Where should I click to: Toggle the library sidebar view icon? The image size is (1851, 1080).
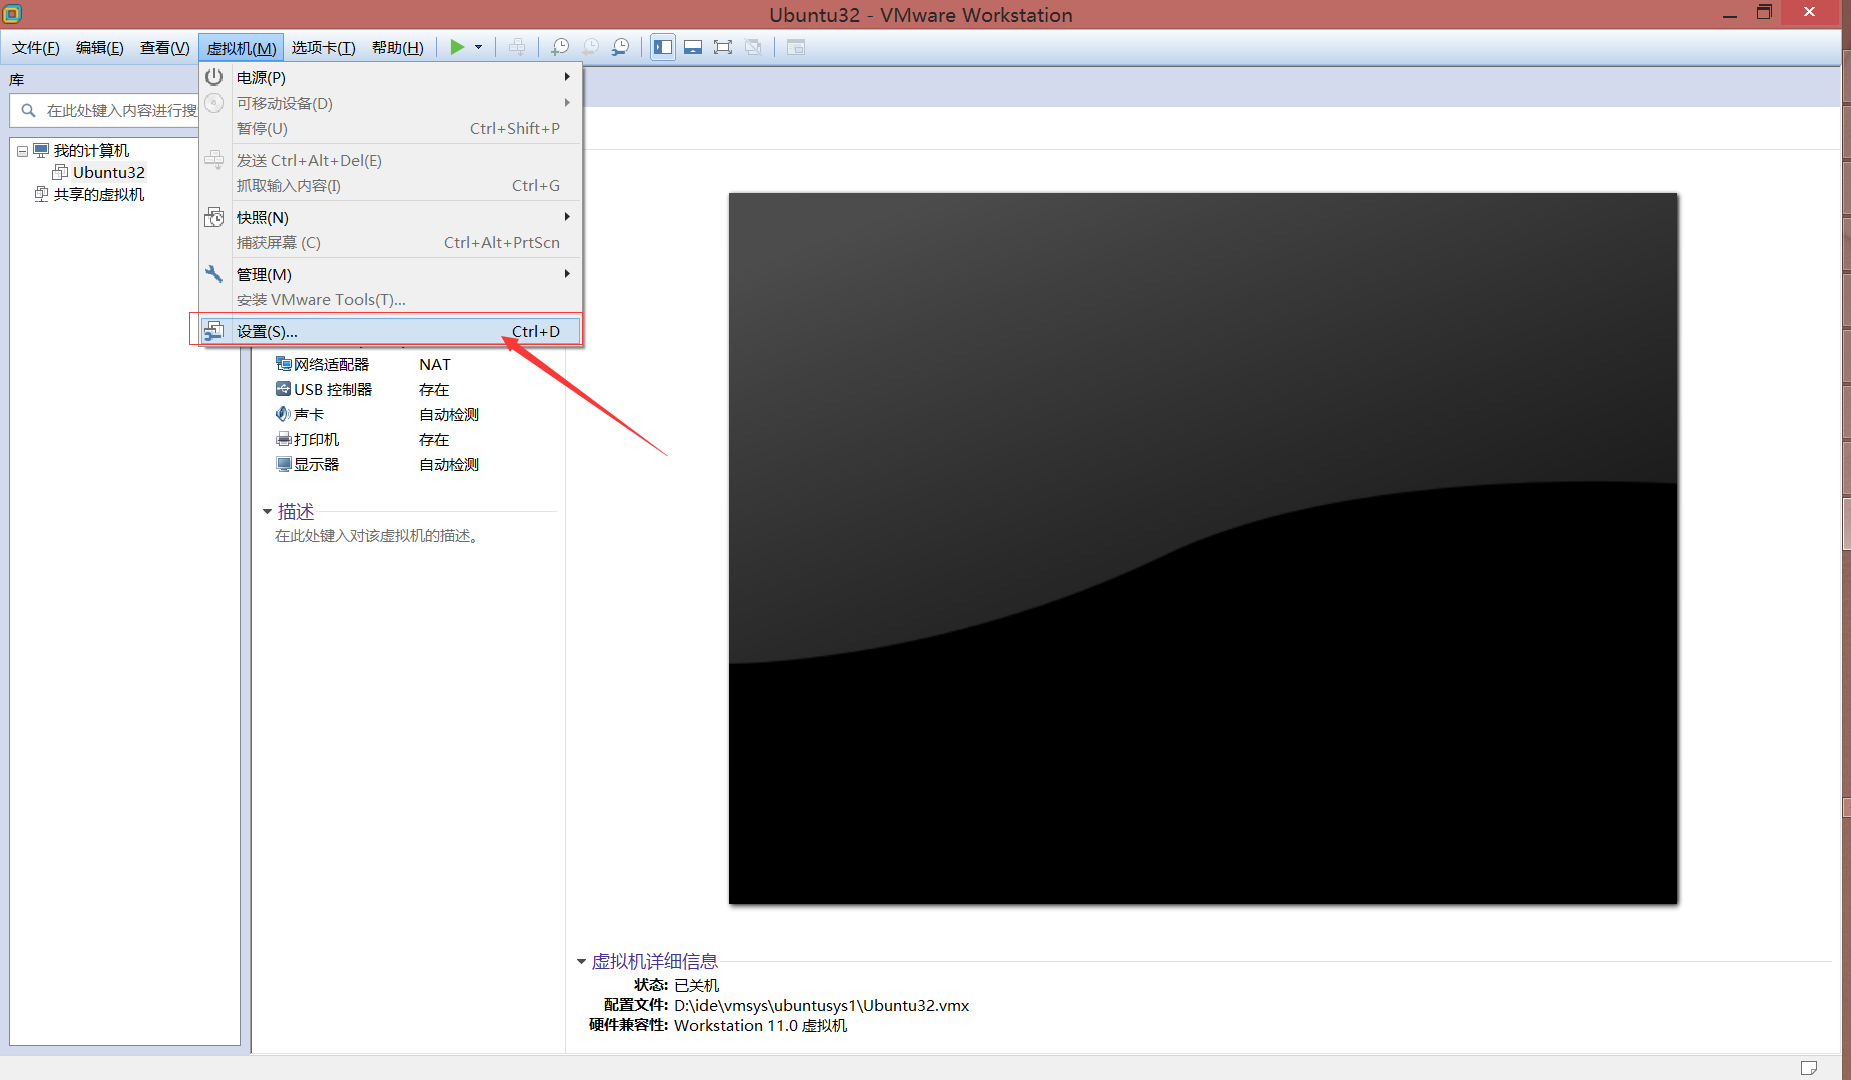pos(663,47)
